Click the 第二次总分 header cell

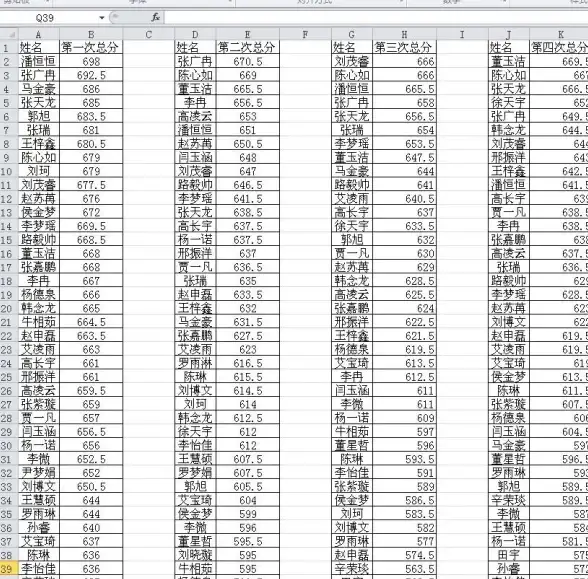click(248, 47)
